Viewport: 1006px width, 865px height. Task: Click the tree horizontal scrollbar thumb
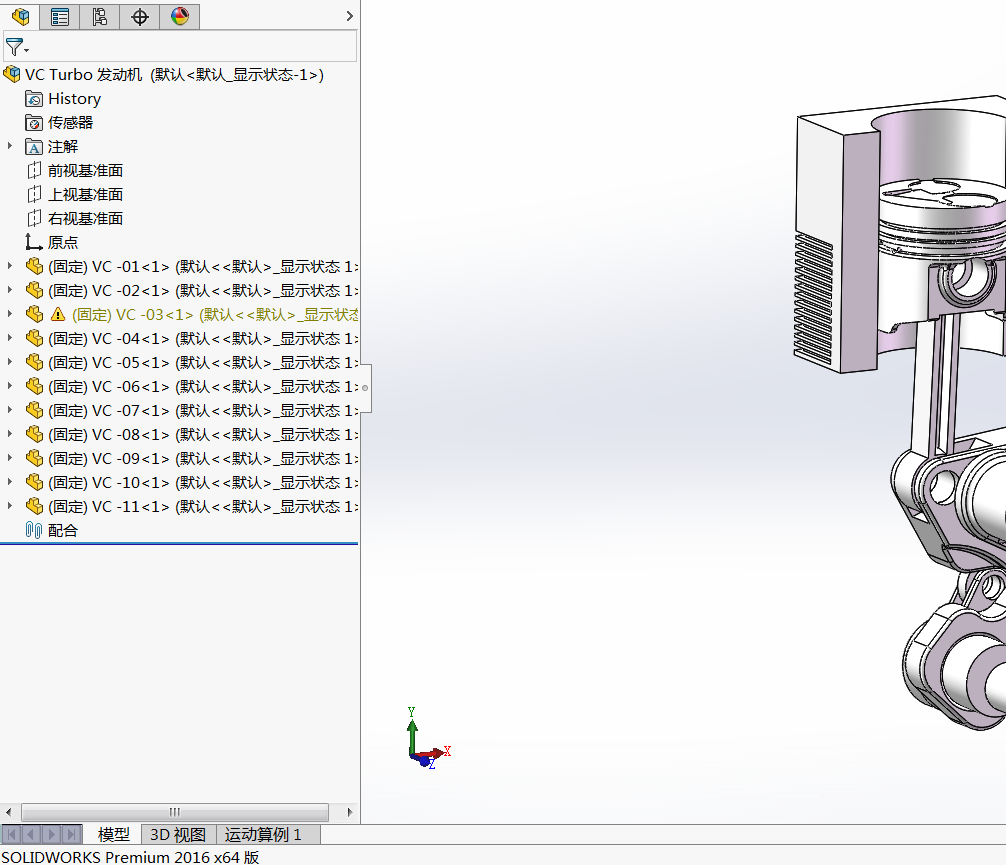click(x=175, y=812)
